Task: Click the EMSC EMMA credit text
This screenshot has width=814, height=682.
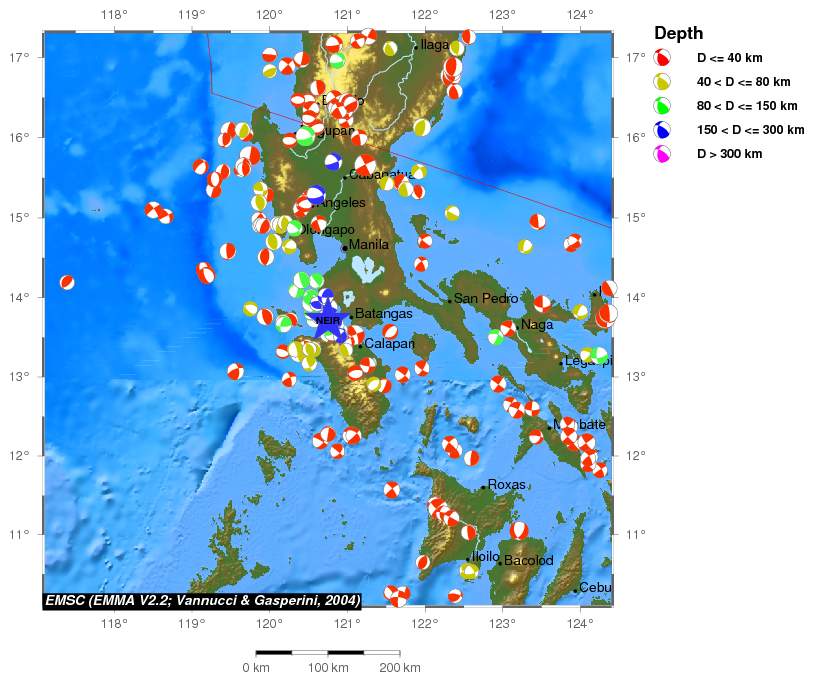Action: [x=201, y=600]
